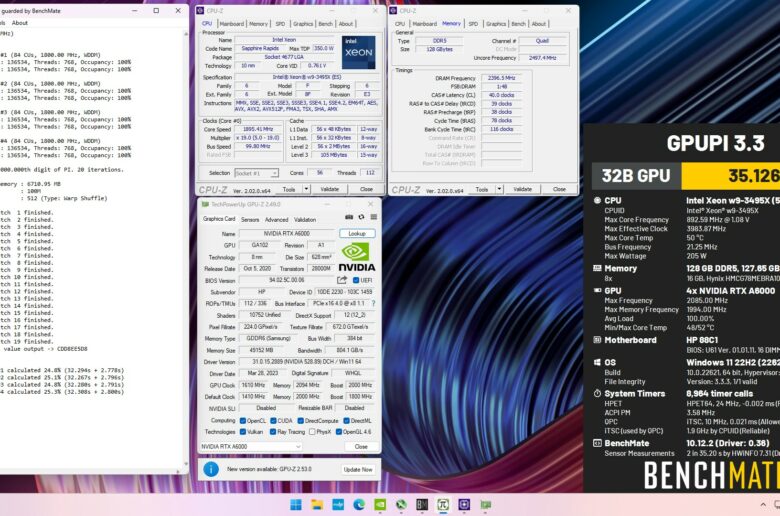Click the Driver Version field in GPU-Z
780x516 pixels.
pos(308,362)
